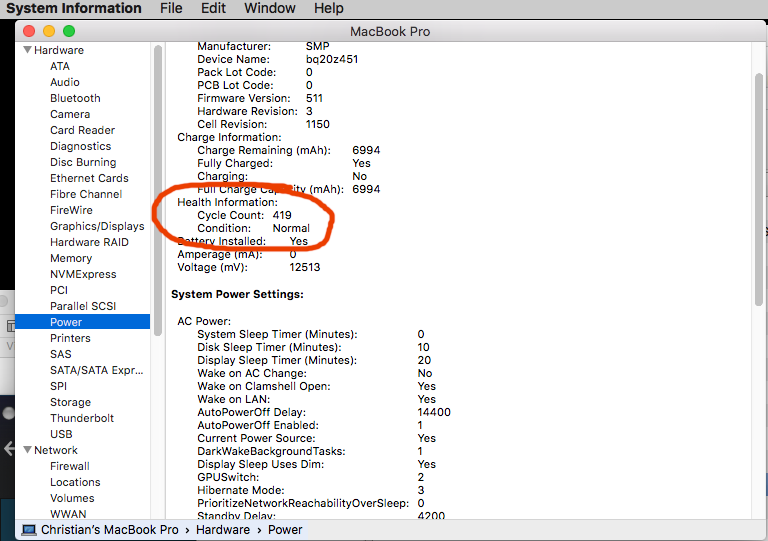This screenshot has height=541, width=768.
Task: Open the System Information app menu
Action: pos(73,8)
